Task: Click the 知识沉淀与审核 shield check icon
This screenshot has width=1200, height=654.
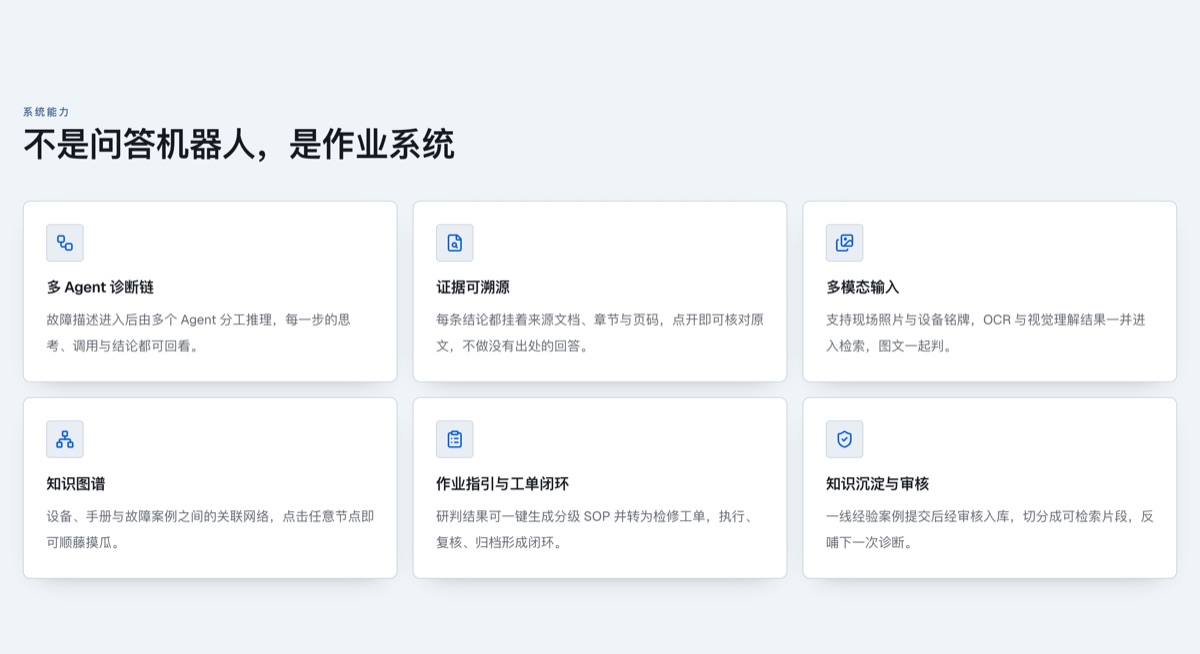Action: tap(845, 439)
